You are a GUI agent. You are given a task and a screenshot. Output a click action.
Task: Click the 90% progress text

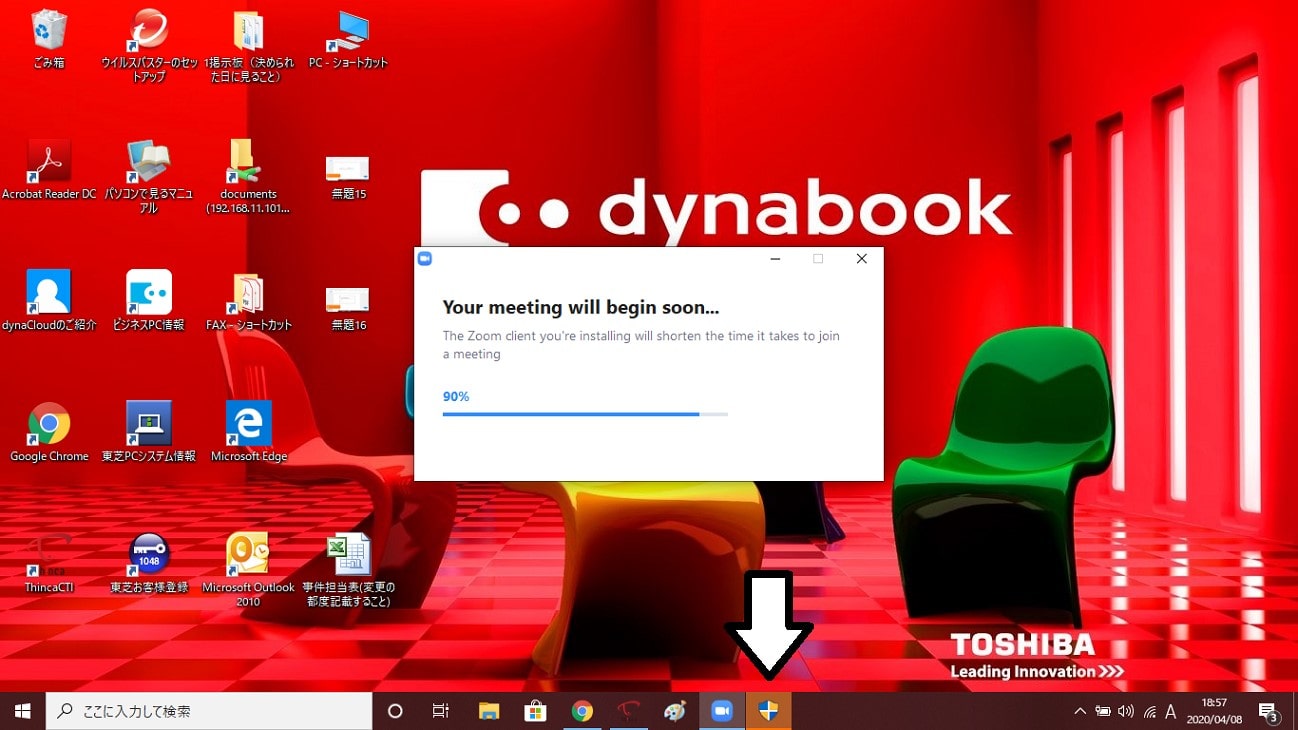pyautogui.click(x=456, y=397)
